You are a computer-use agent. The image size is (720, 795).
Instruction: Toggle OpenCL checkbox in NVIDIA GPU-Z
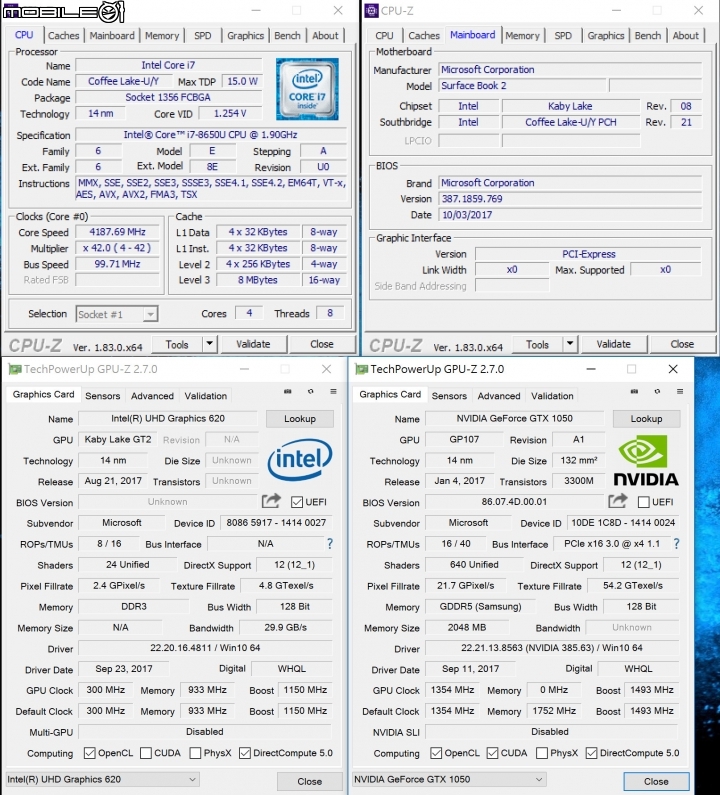pos(436,753)
